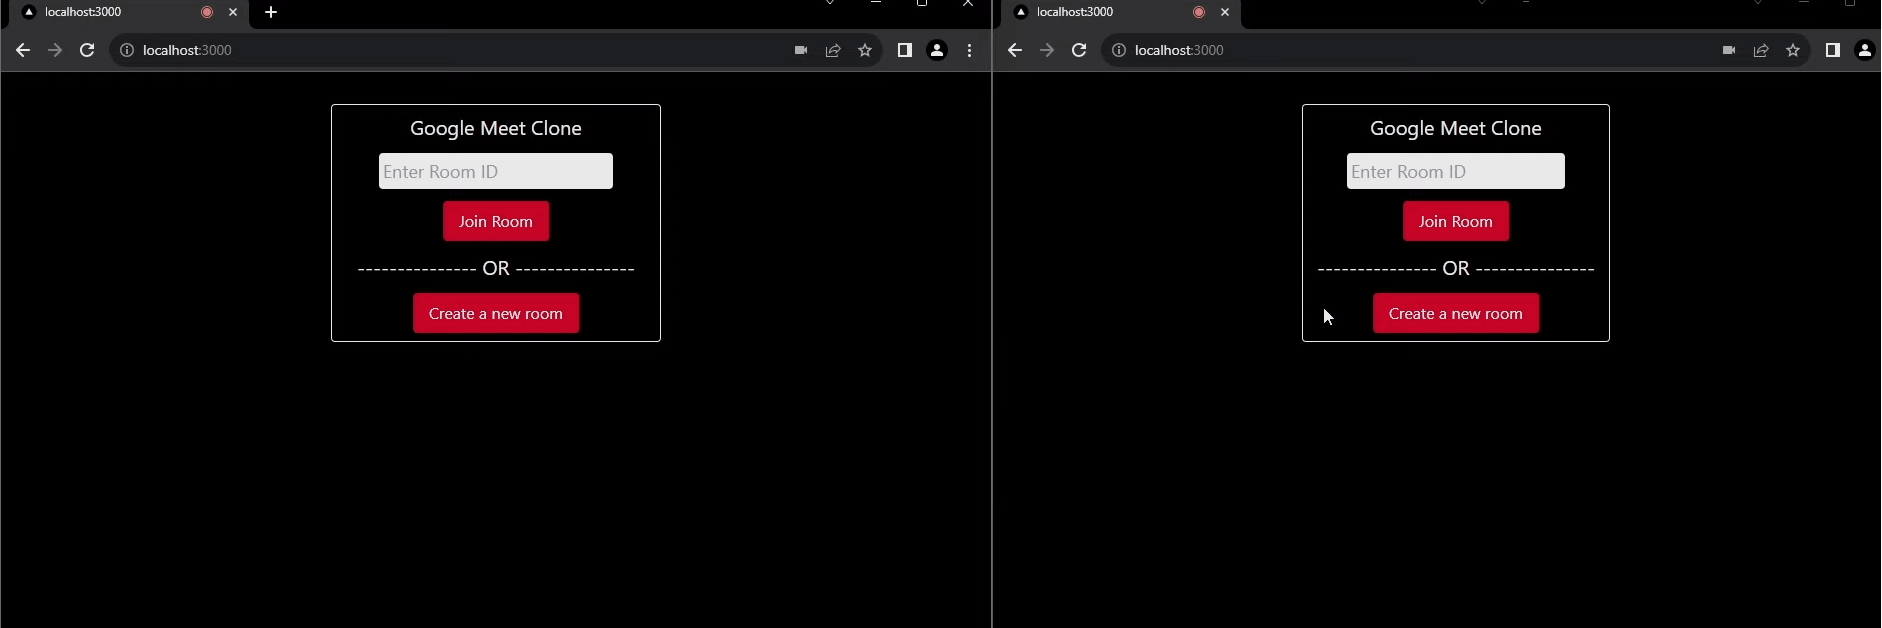Open the profile menu in the left window
Screen dimensions: 1882x628
[937, 50]
